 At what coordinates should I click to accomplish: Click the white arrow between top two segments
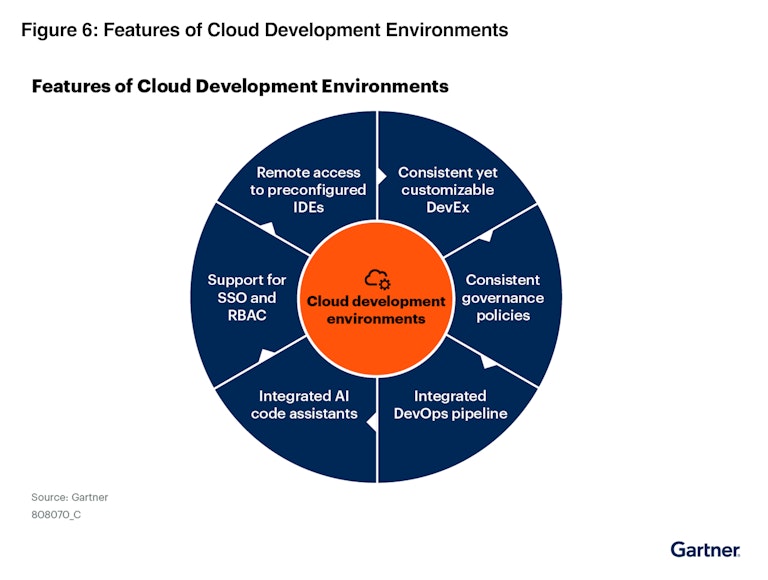click(x=382, y=175)
